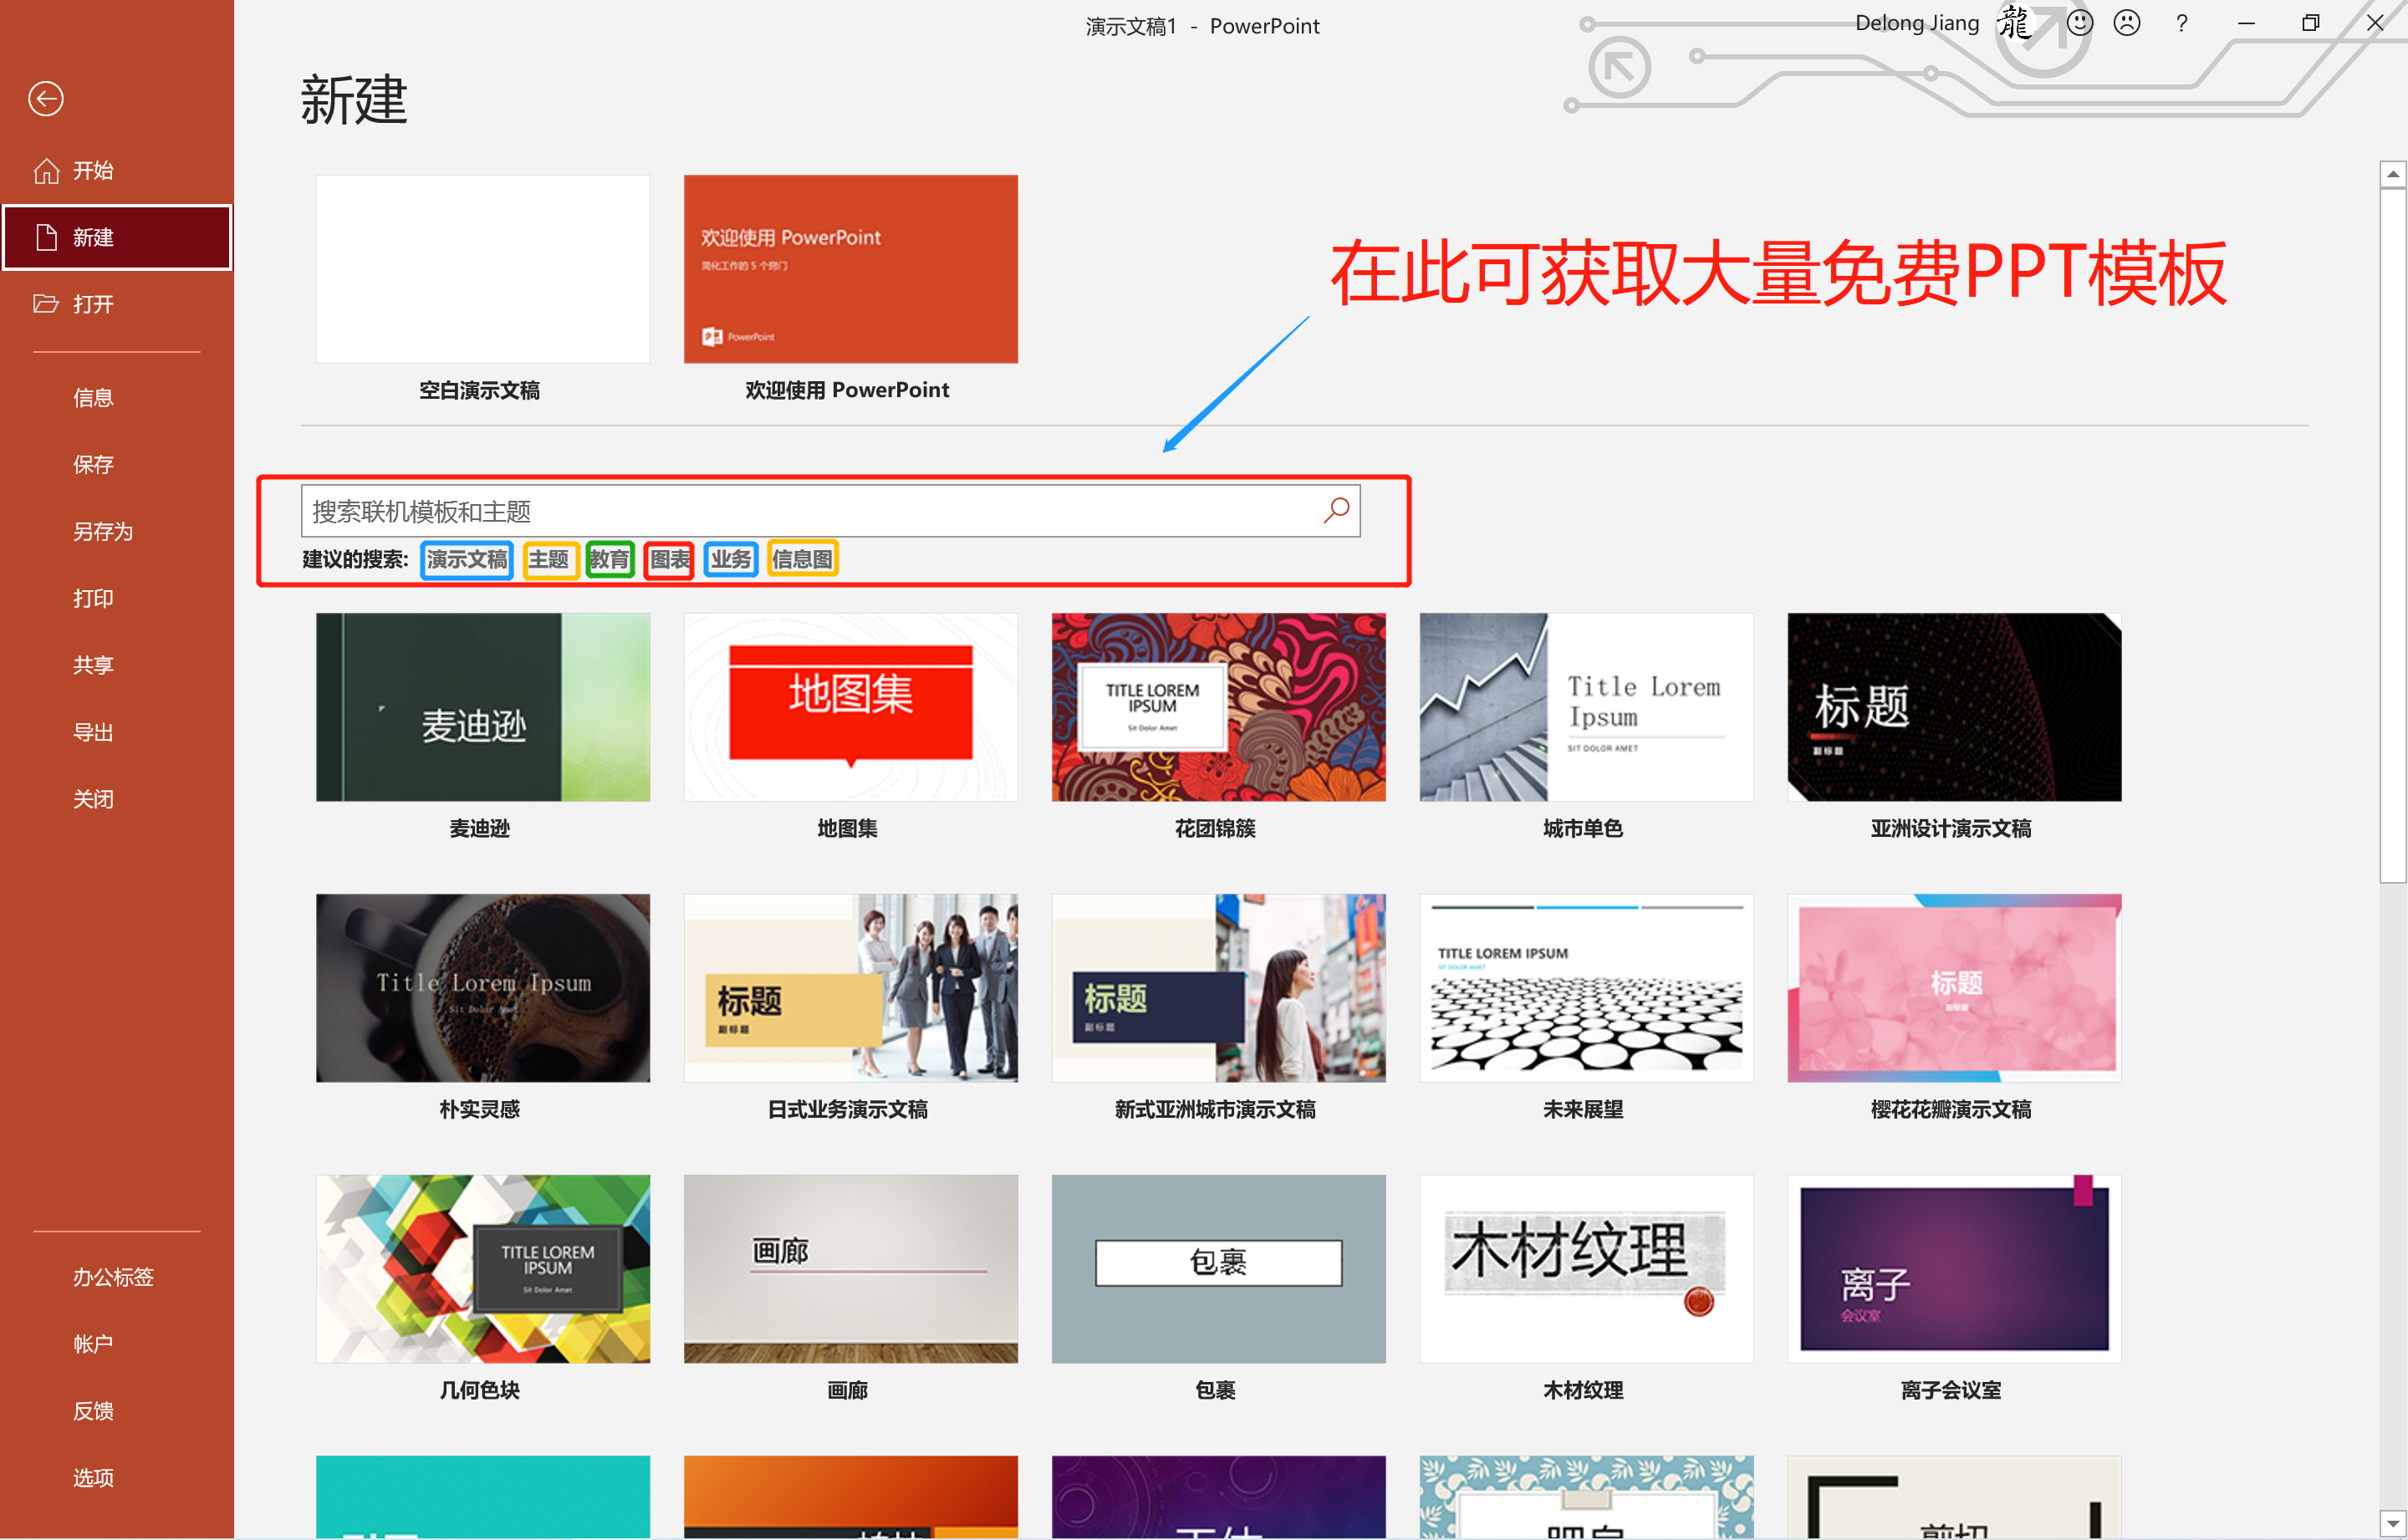Viewport: 2408px width, 1540px height.
Task: Choose the 花团锦簇 template
Action: (x=1219, y=707)
